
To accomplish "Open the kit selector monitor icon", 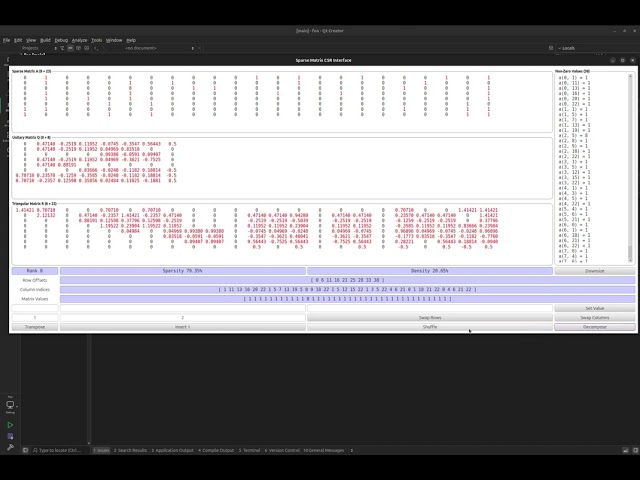I will tap(10, 405).
